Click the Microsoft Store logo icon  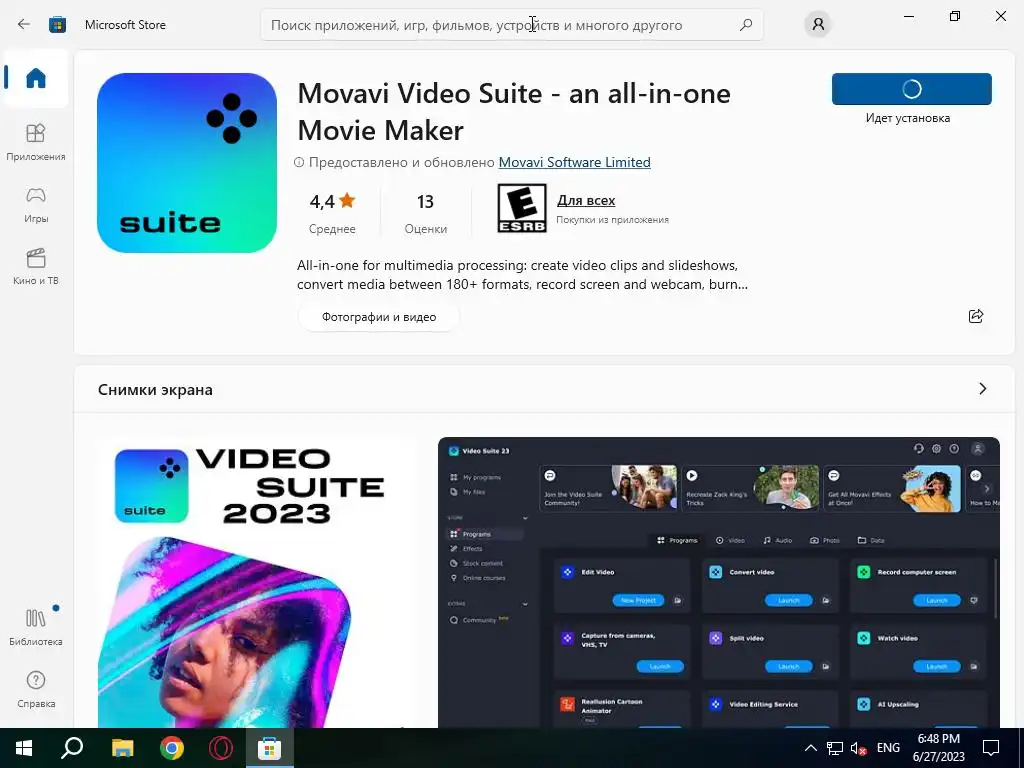pyautogui.click(x=57, y=25)
